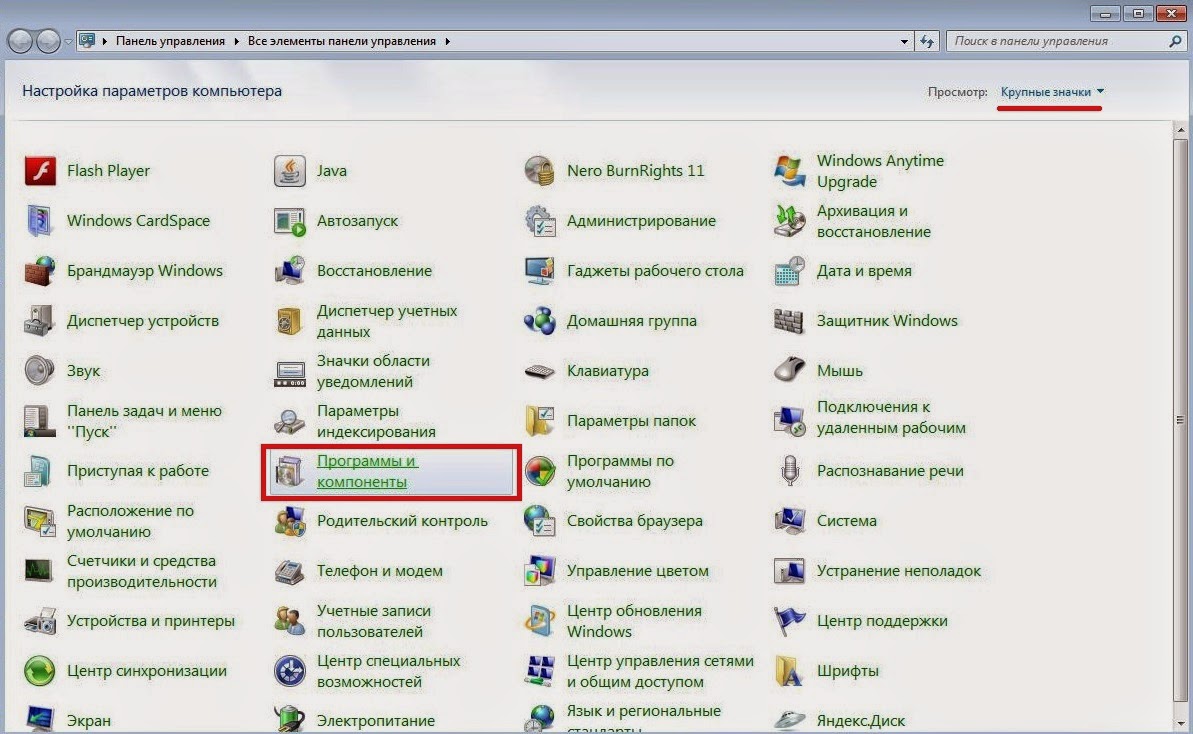Open Диспетчер устройств link
Image resolution: width=1193 pixels, height=734 pixels.
(143, 321)
